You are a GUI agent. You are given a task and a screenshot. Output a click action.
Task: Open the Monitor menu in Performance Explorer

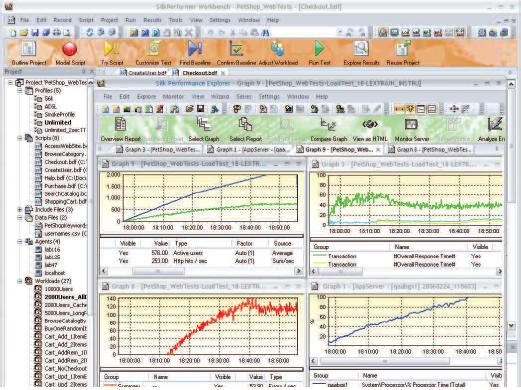click(x=173, y=96)
